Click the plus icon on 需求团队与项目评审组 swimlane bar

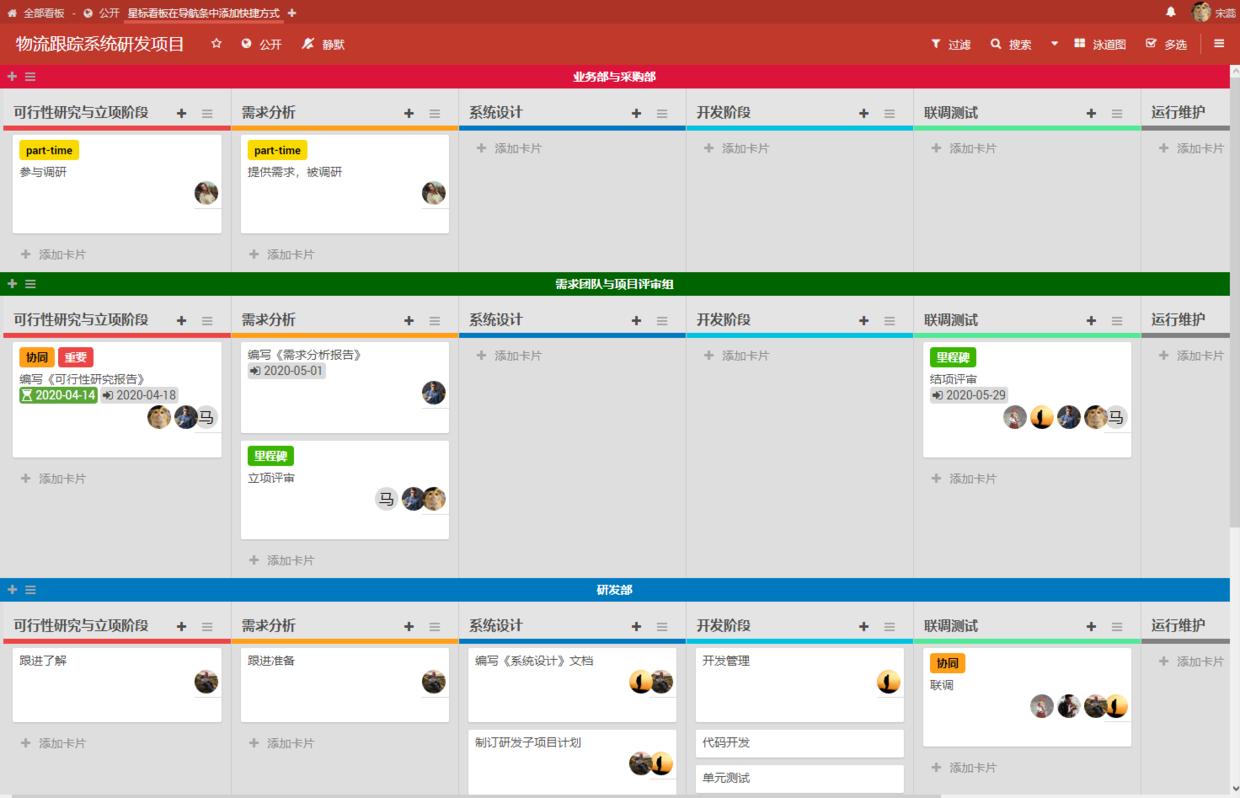pyautogui.click(x=12, y=284)
